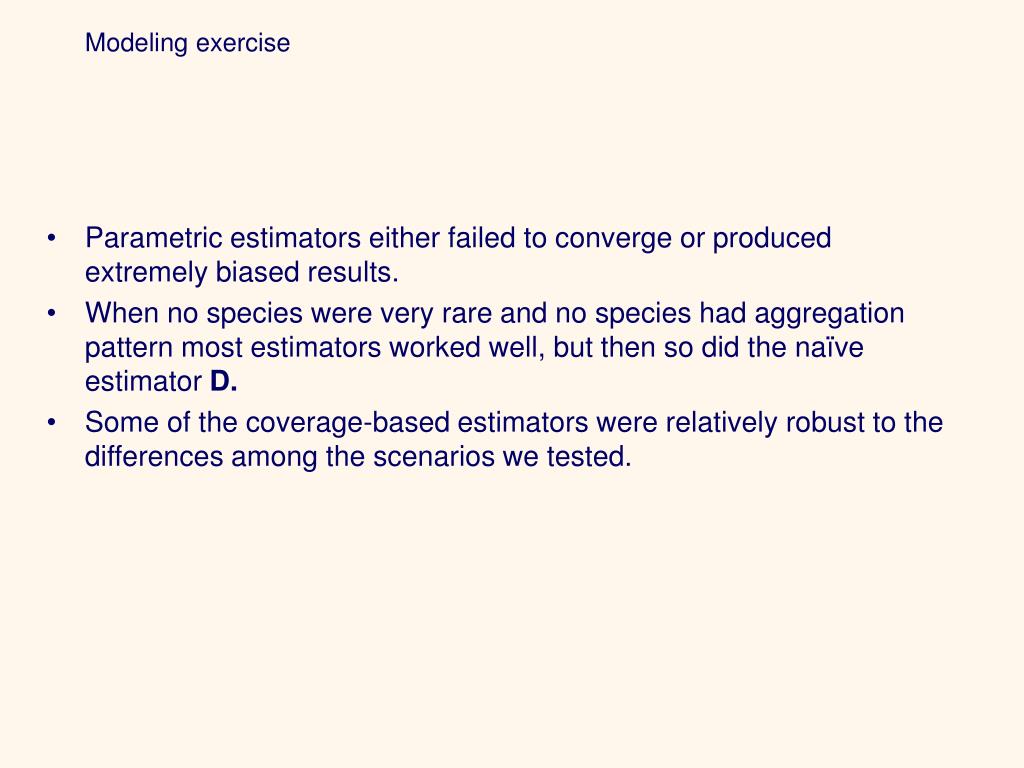
Task: Click the bullet marker before "When no species"
Action: (52, 313)
